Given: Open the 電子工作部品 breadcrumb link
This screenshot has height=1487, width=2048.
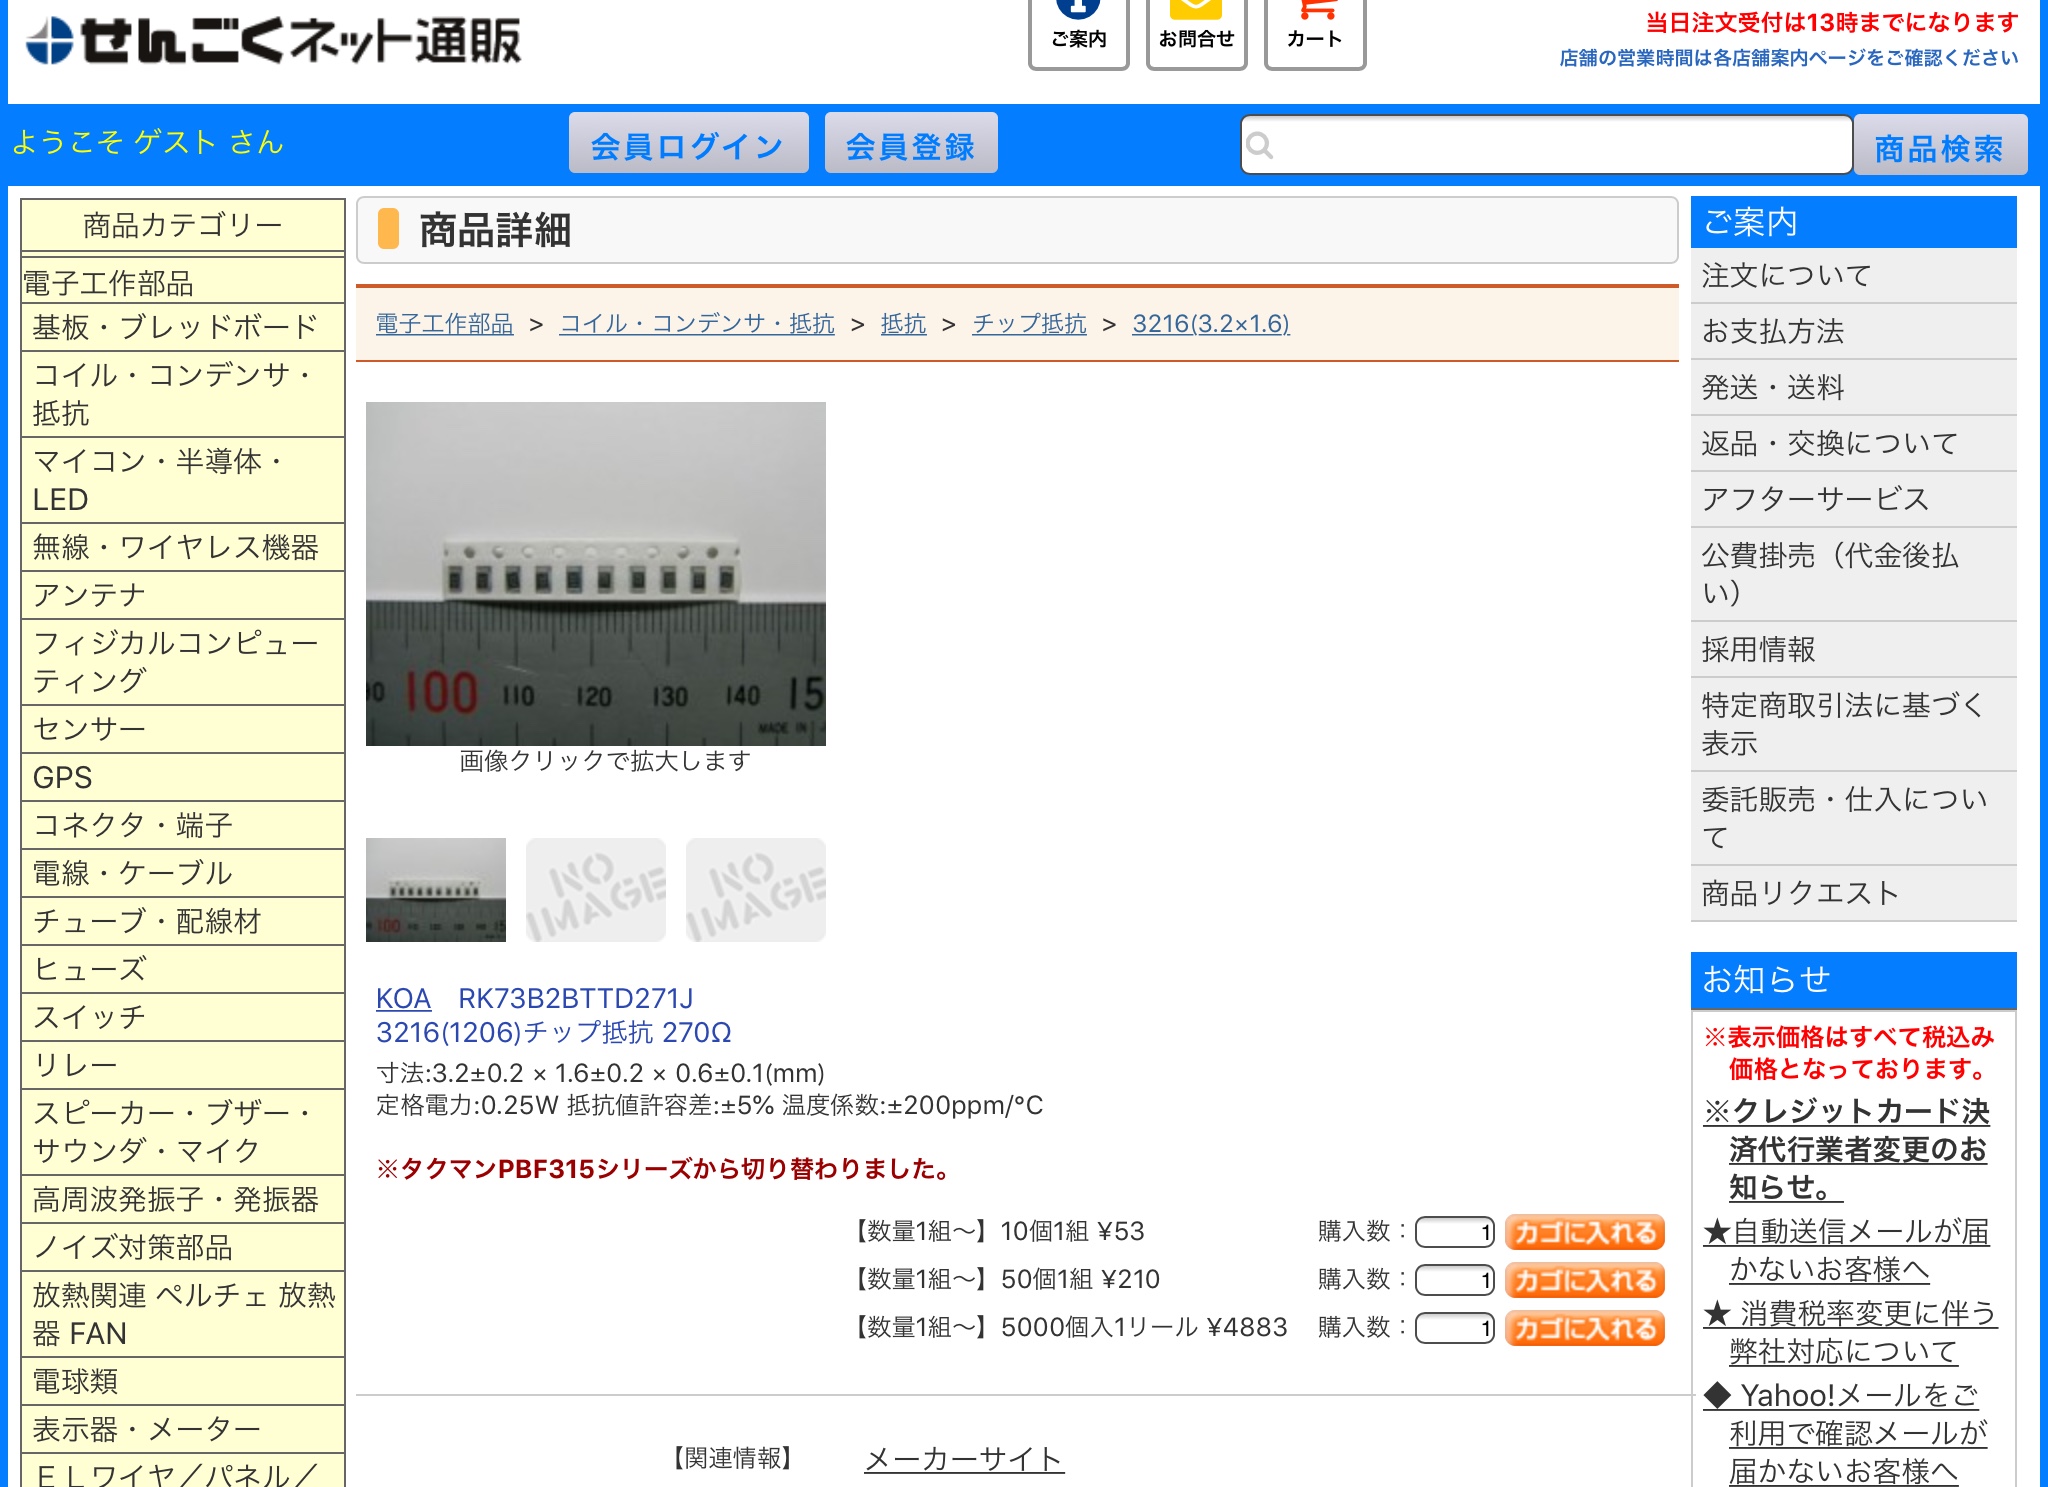Looking at the screenshot, I should [x=444, y=324].
